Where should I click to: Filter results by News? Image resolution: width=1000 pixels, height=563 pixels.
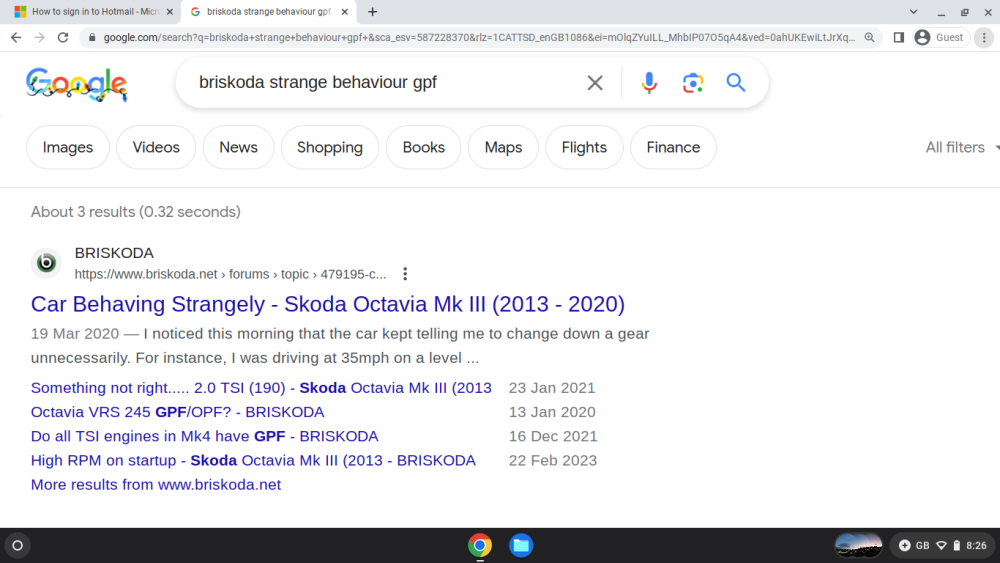239,147
